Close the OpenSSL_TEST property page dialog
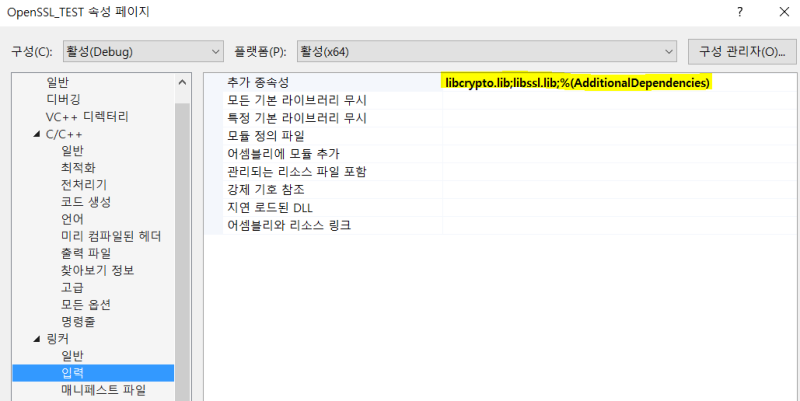This screenshot has width=800, height=401. click(x=784, y=12)
